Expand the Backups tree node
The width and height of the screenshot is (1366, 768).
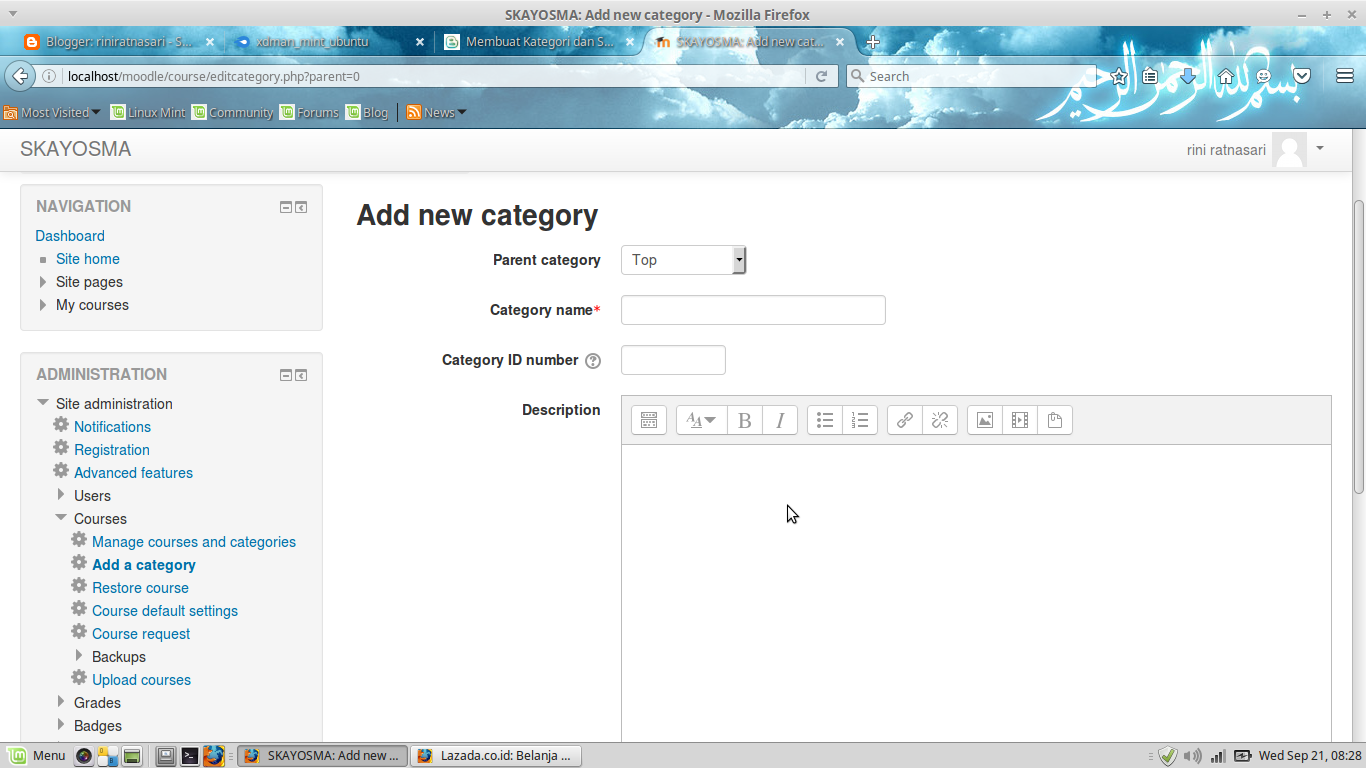tap(79, 656)
